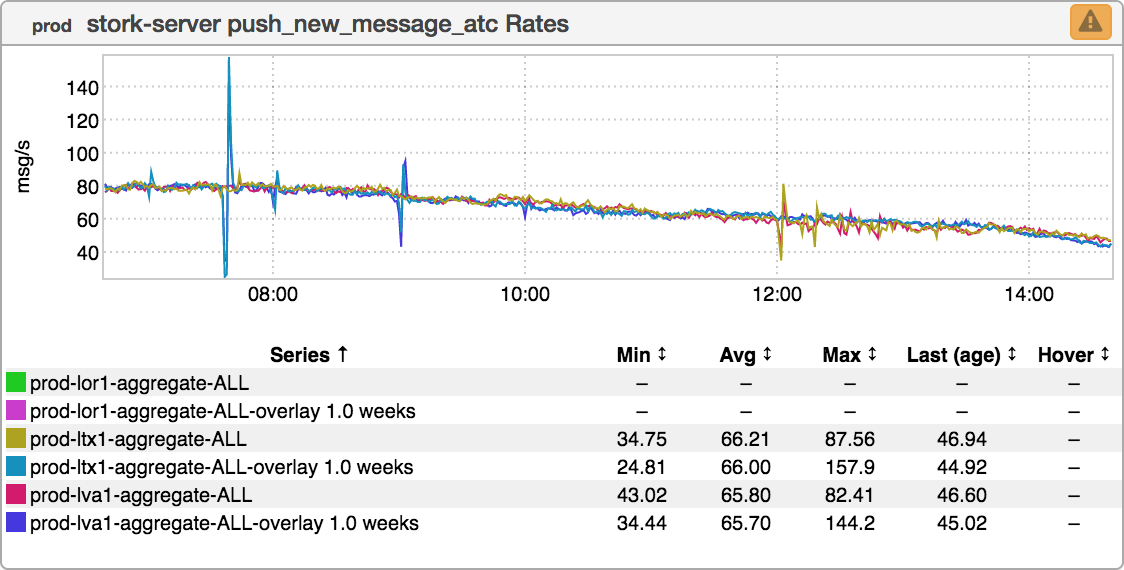Viewport: 1124px width, 570px height.
Task: Toggle the prod-lor1-aggregate-ALL series label
Action: click(x=139, y=383)
